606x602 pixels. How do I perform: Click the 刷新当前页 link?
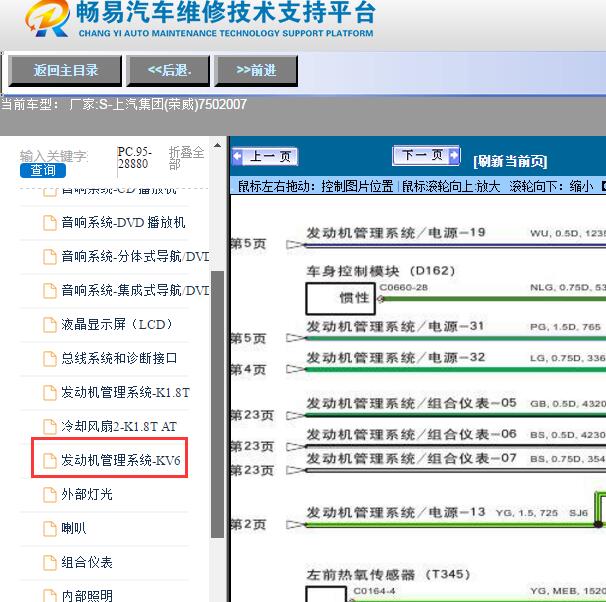click(x=510, y=161)
